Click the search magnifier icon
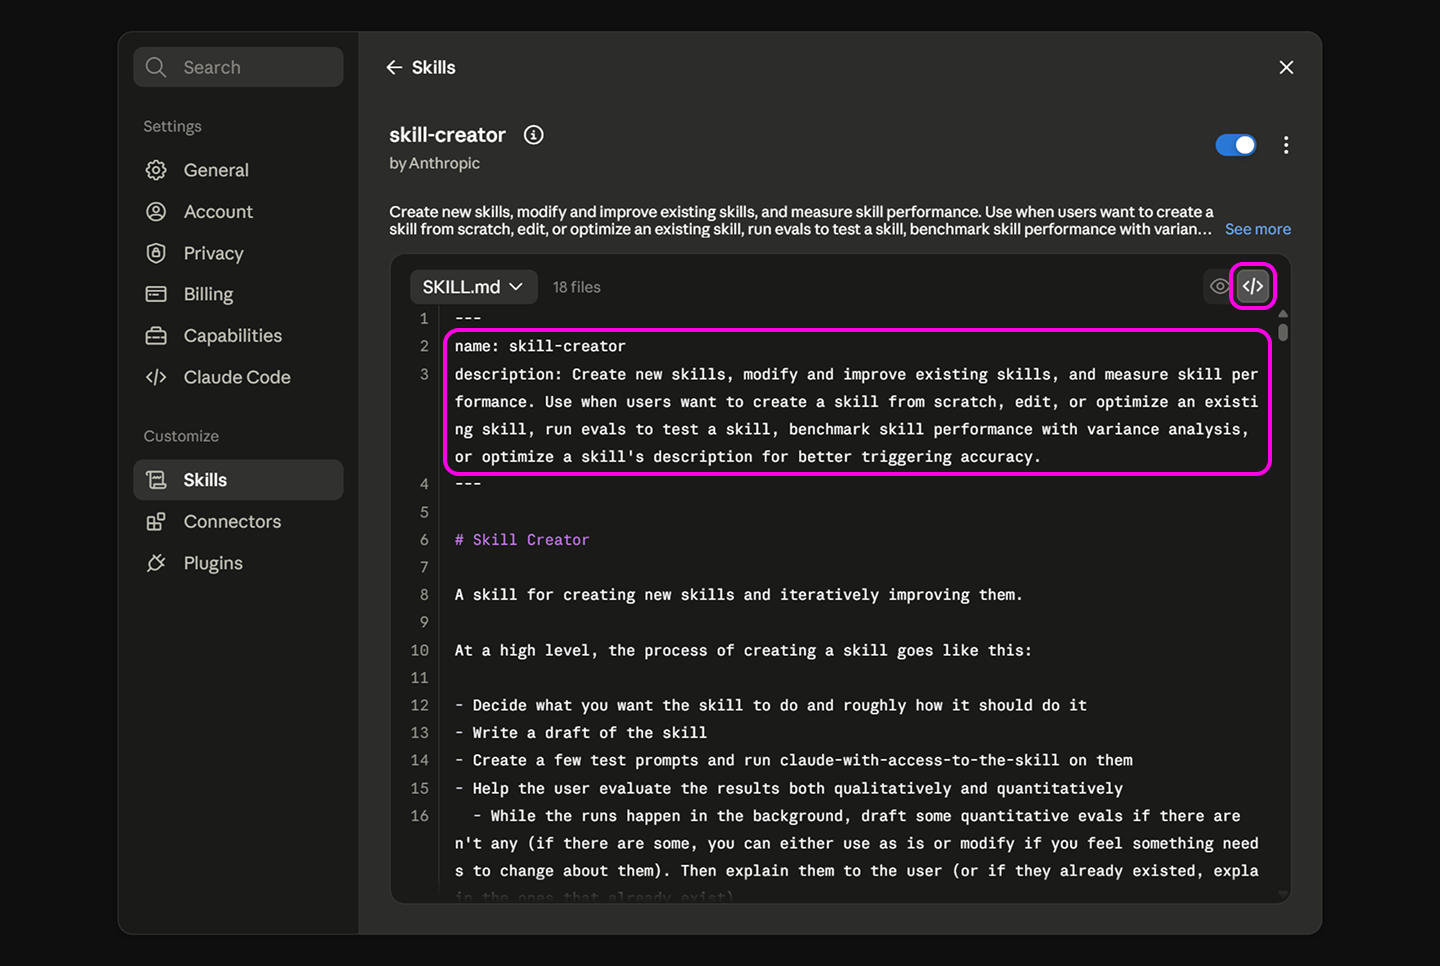 point(156,67)
